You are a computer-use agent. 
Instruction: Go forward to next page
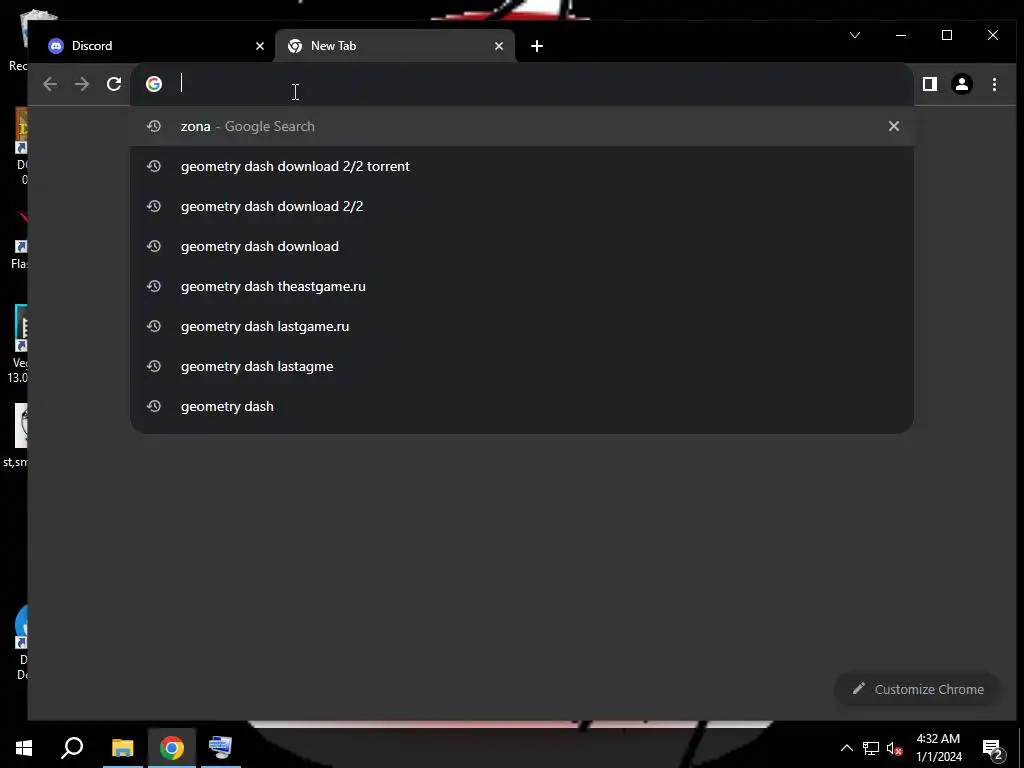click(x=82, y=84)
